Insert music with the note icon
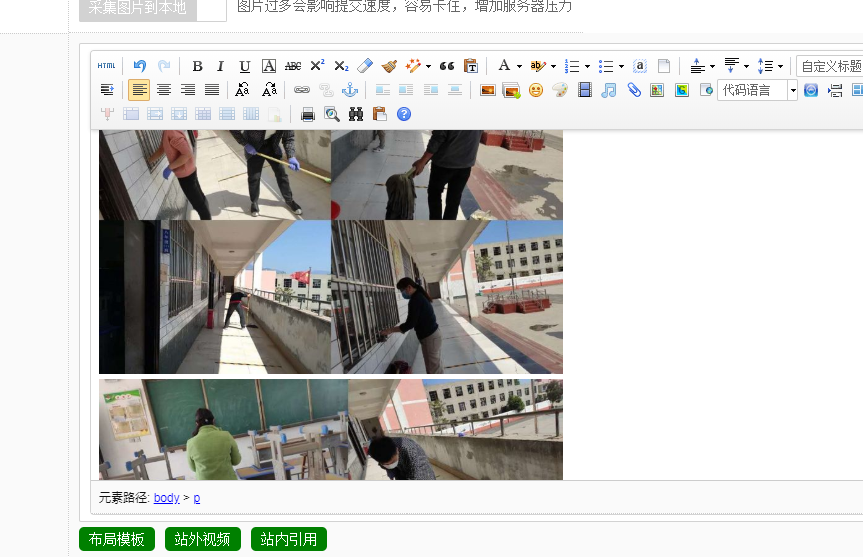The image size is (863, 557). [x=609, y=90]
